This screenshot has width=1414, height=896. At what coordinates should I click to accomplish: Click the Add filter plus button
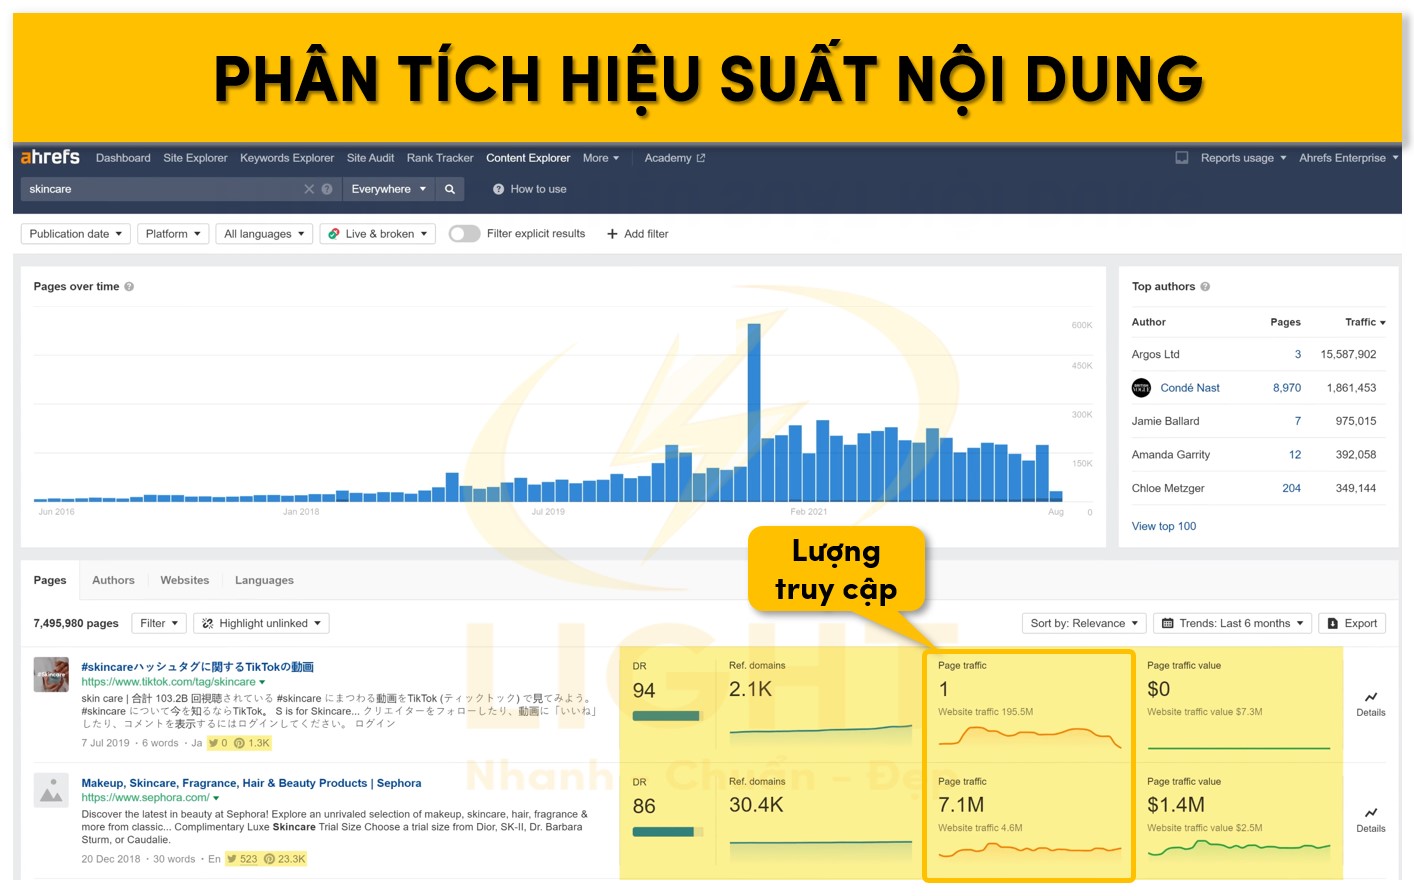(638, 234)
